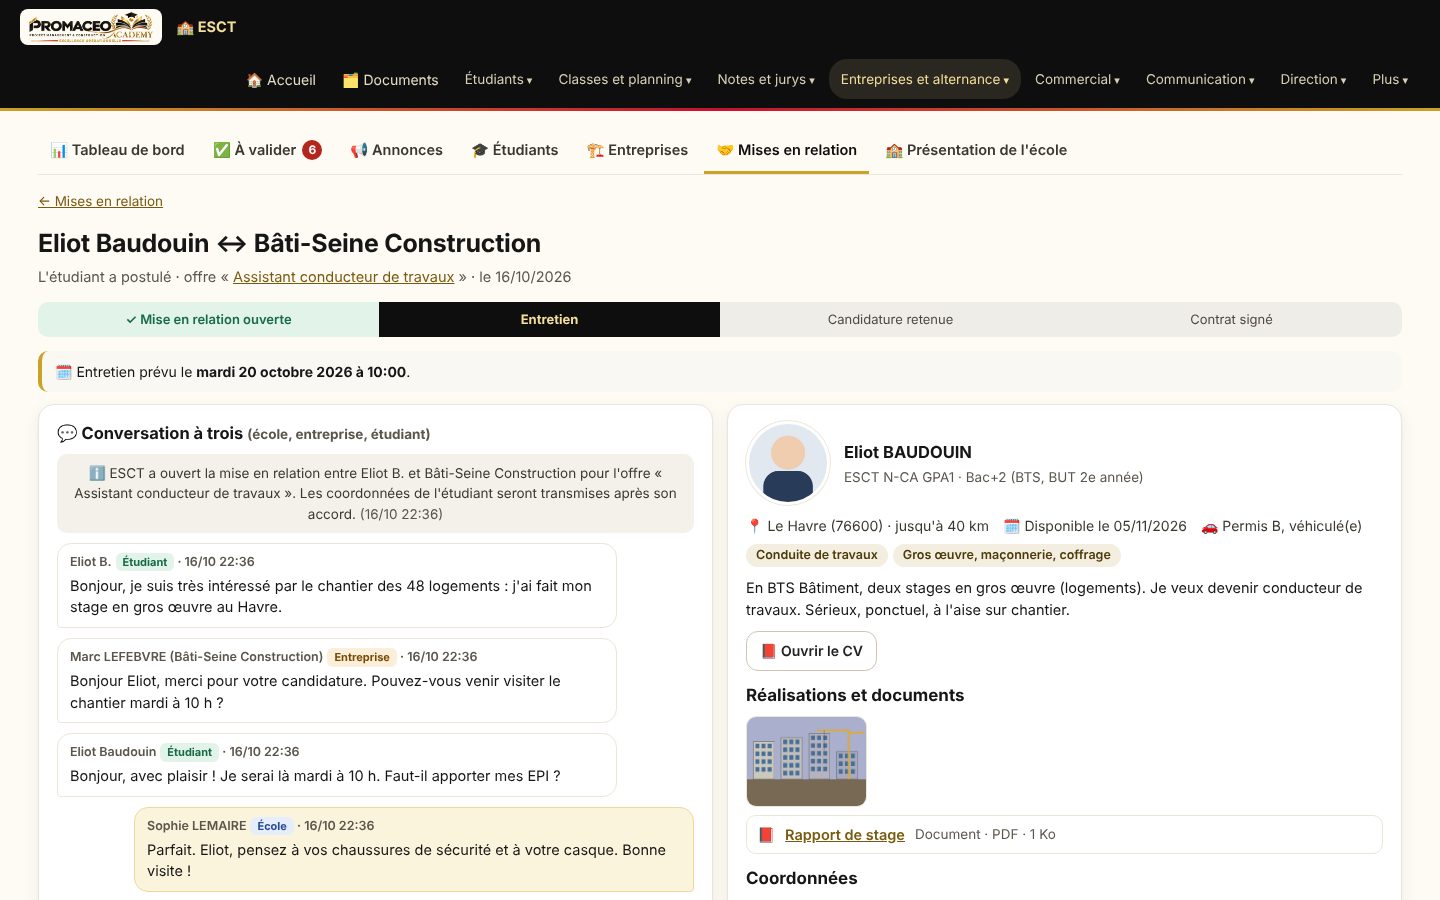This screenshot has width=1440, height=900.
Task: Click the speech bubble icon by Conversation à trois
Action: click(67, 433)
